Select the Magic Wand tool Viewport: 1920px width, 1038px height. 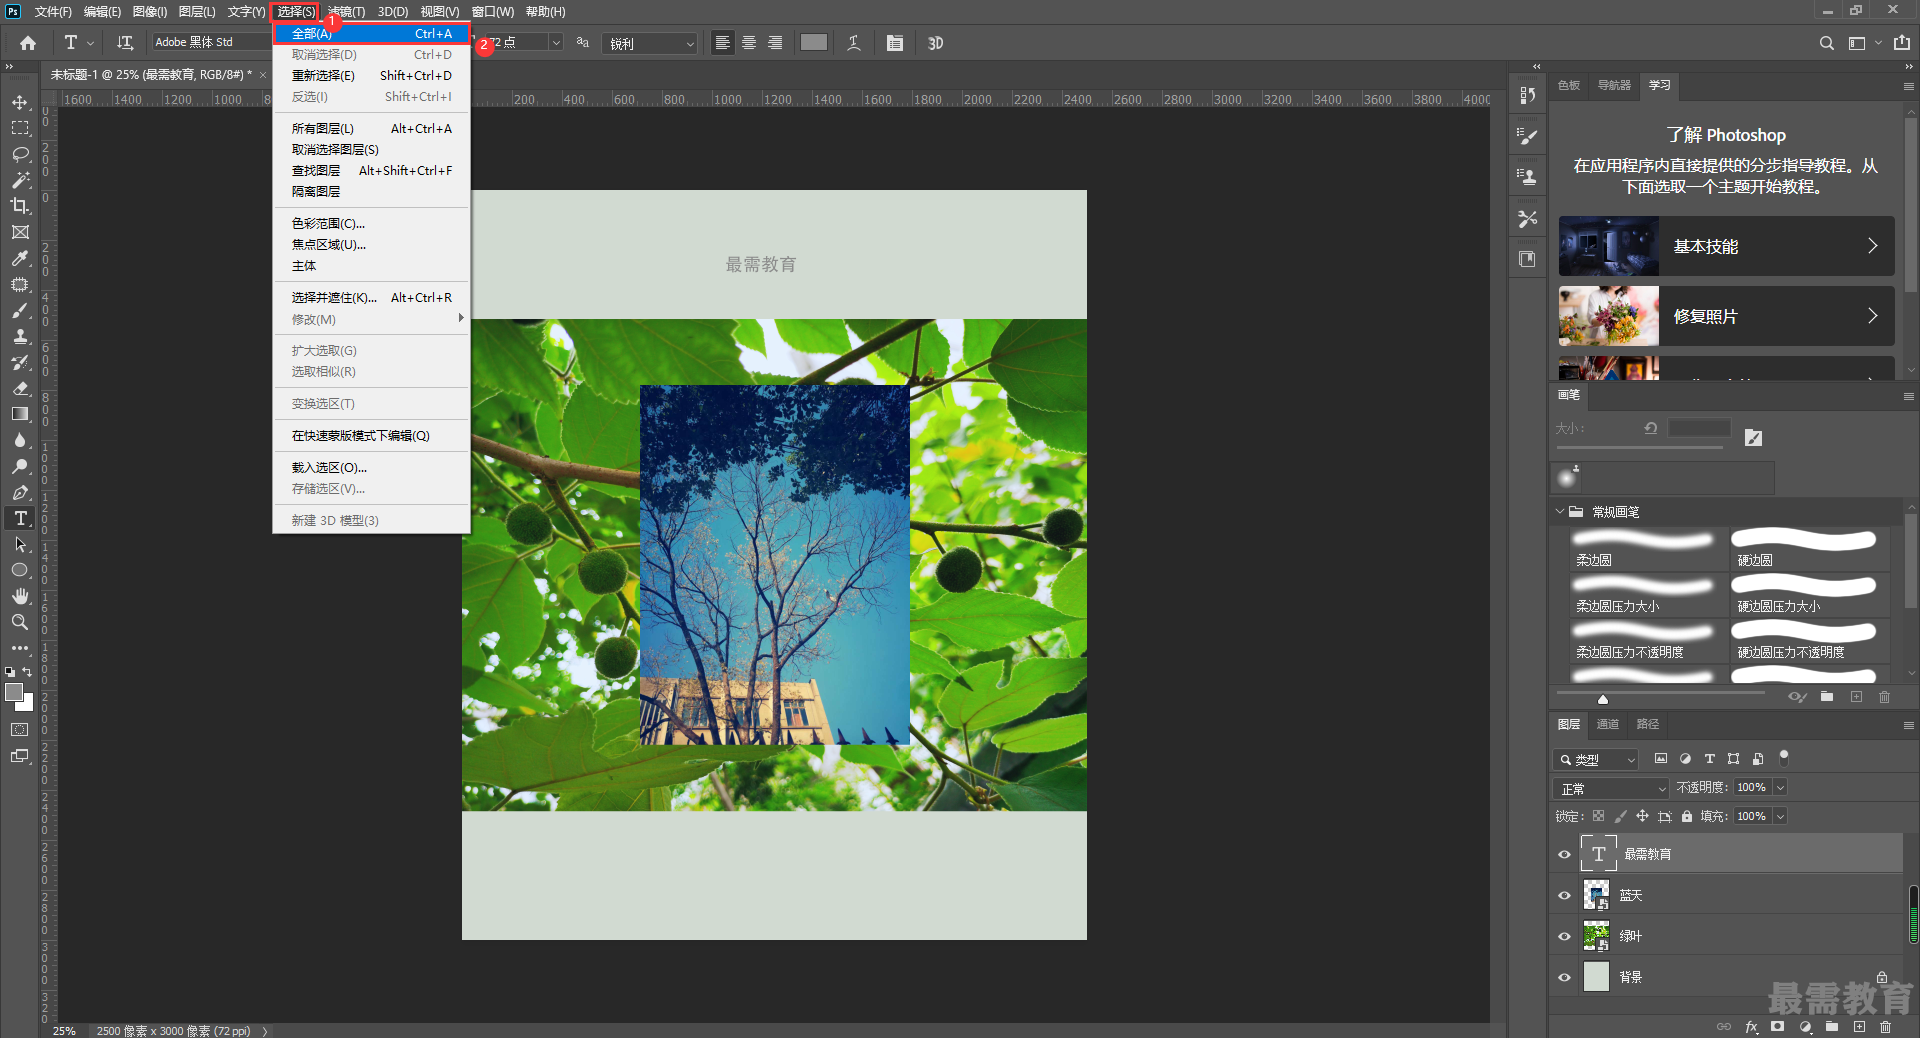[x=20, y=180]
